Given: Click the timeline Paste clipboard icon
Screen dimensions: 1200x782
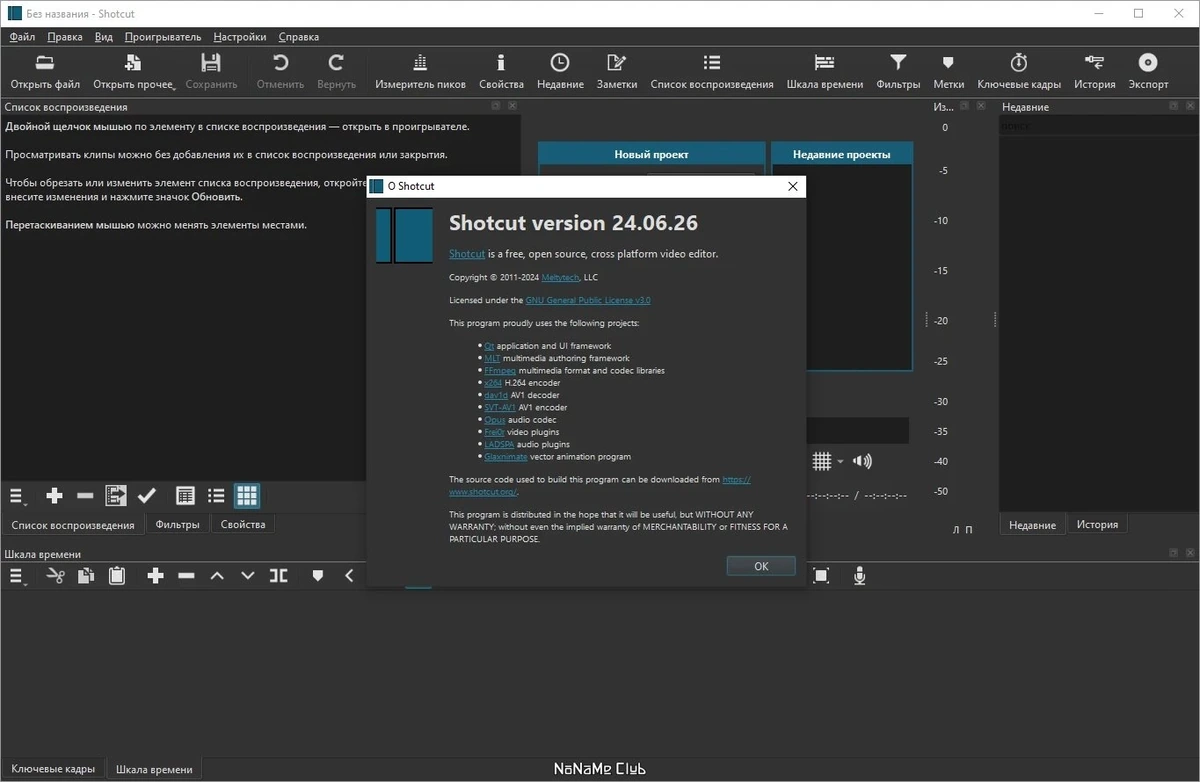Looking at the screenshot, I should coord(117,575).
